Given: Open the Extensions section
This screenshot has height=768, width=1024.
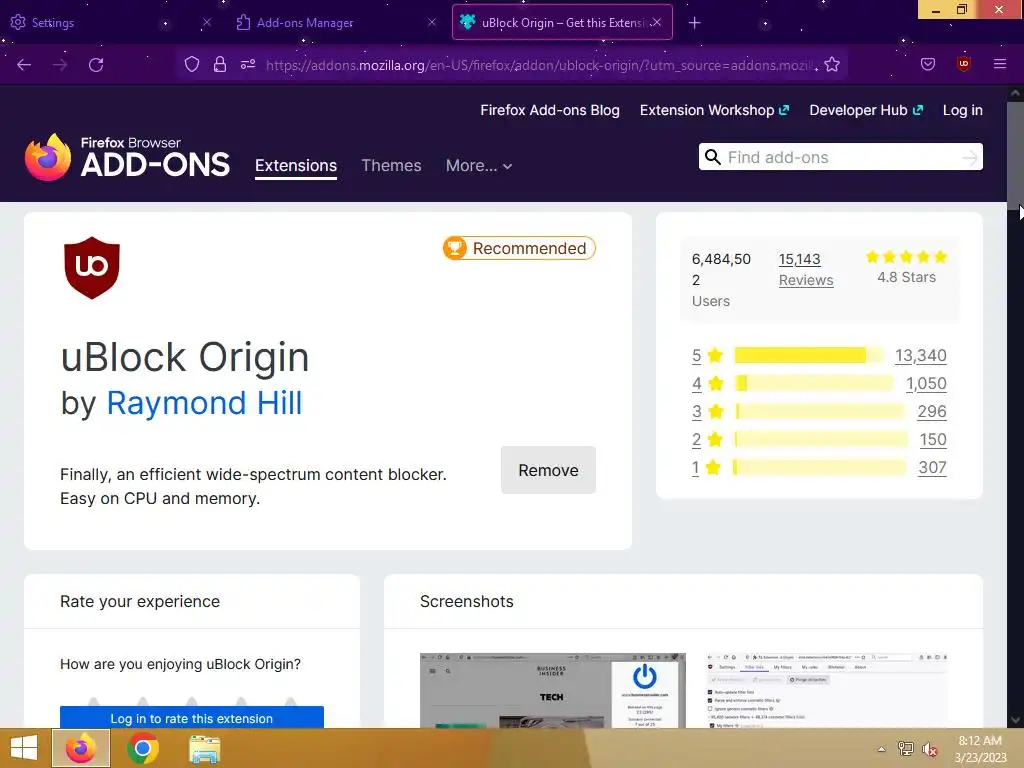Looking at the screenshot, I should (296, 165).
